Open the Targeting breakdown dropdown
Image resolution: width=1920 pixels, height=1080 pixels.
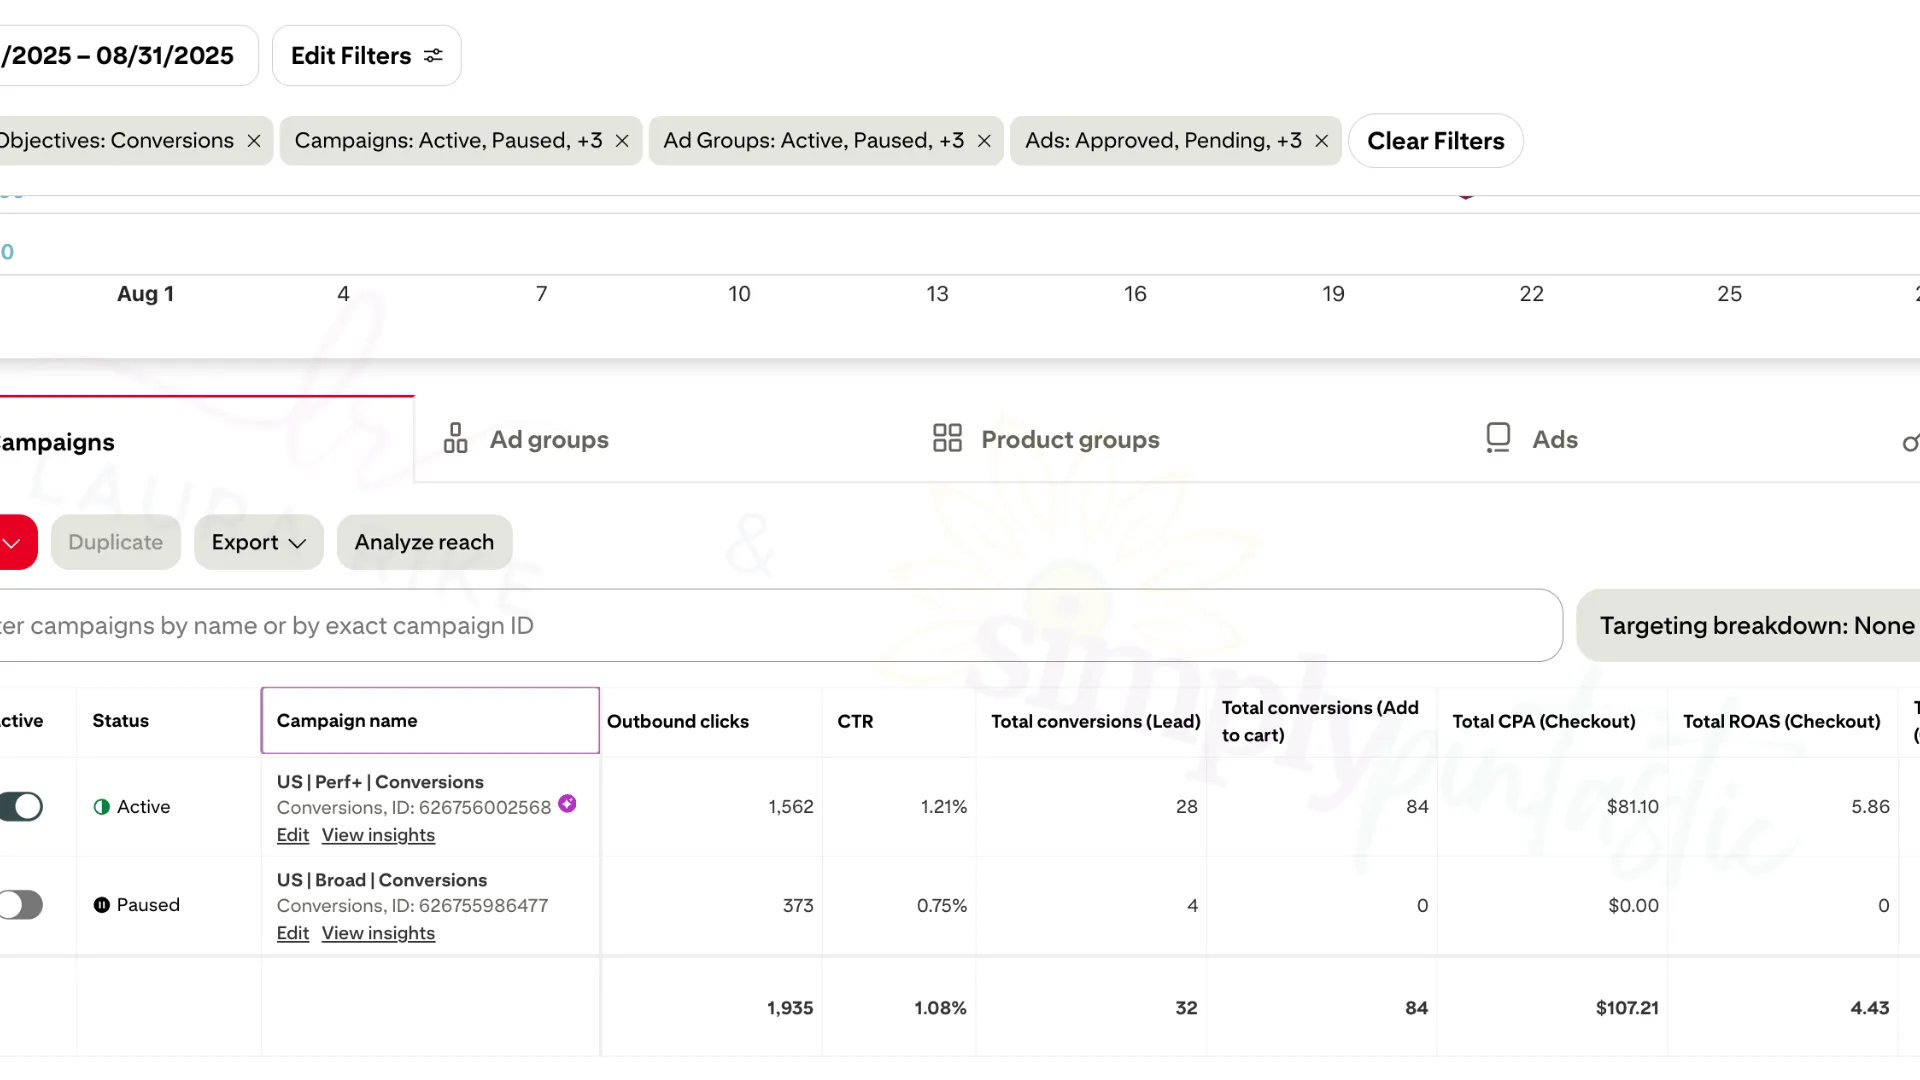(1756, 626)
